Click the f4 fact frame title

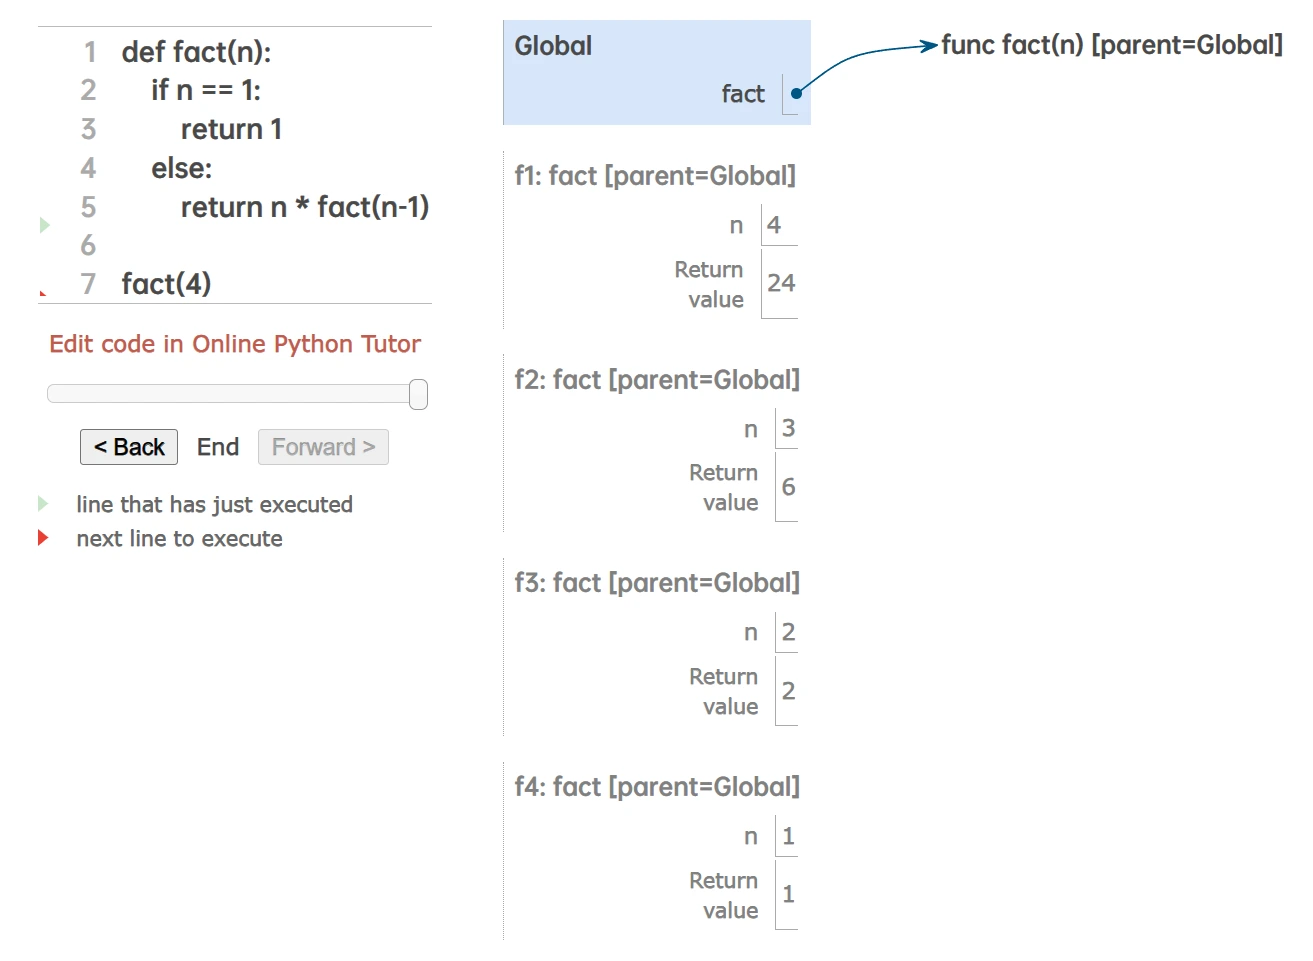tap(657, 787)
